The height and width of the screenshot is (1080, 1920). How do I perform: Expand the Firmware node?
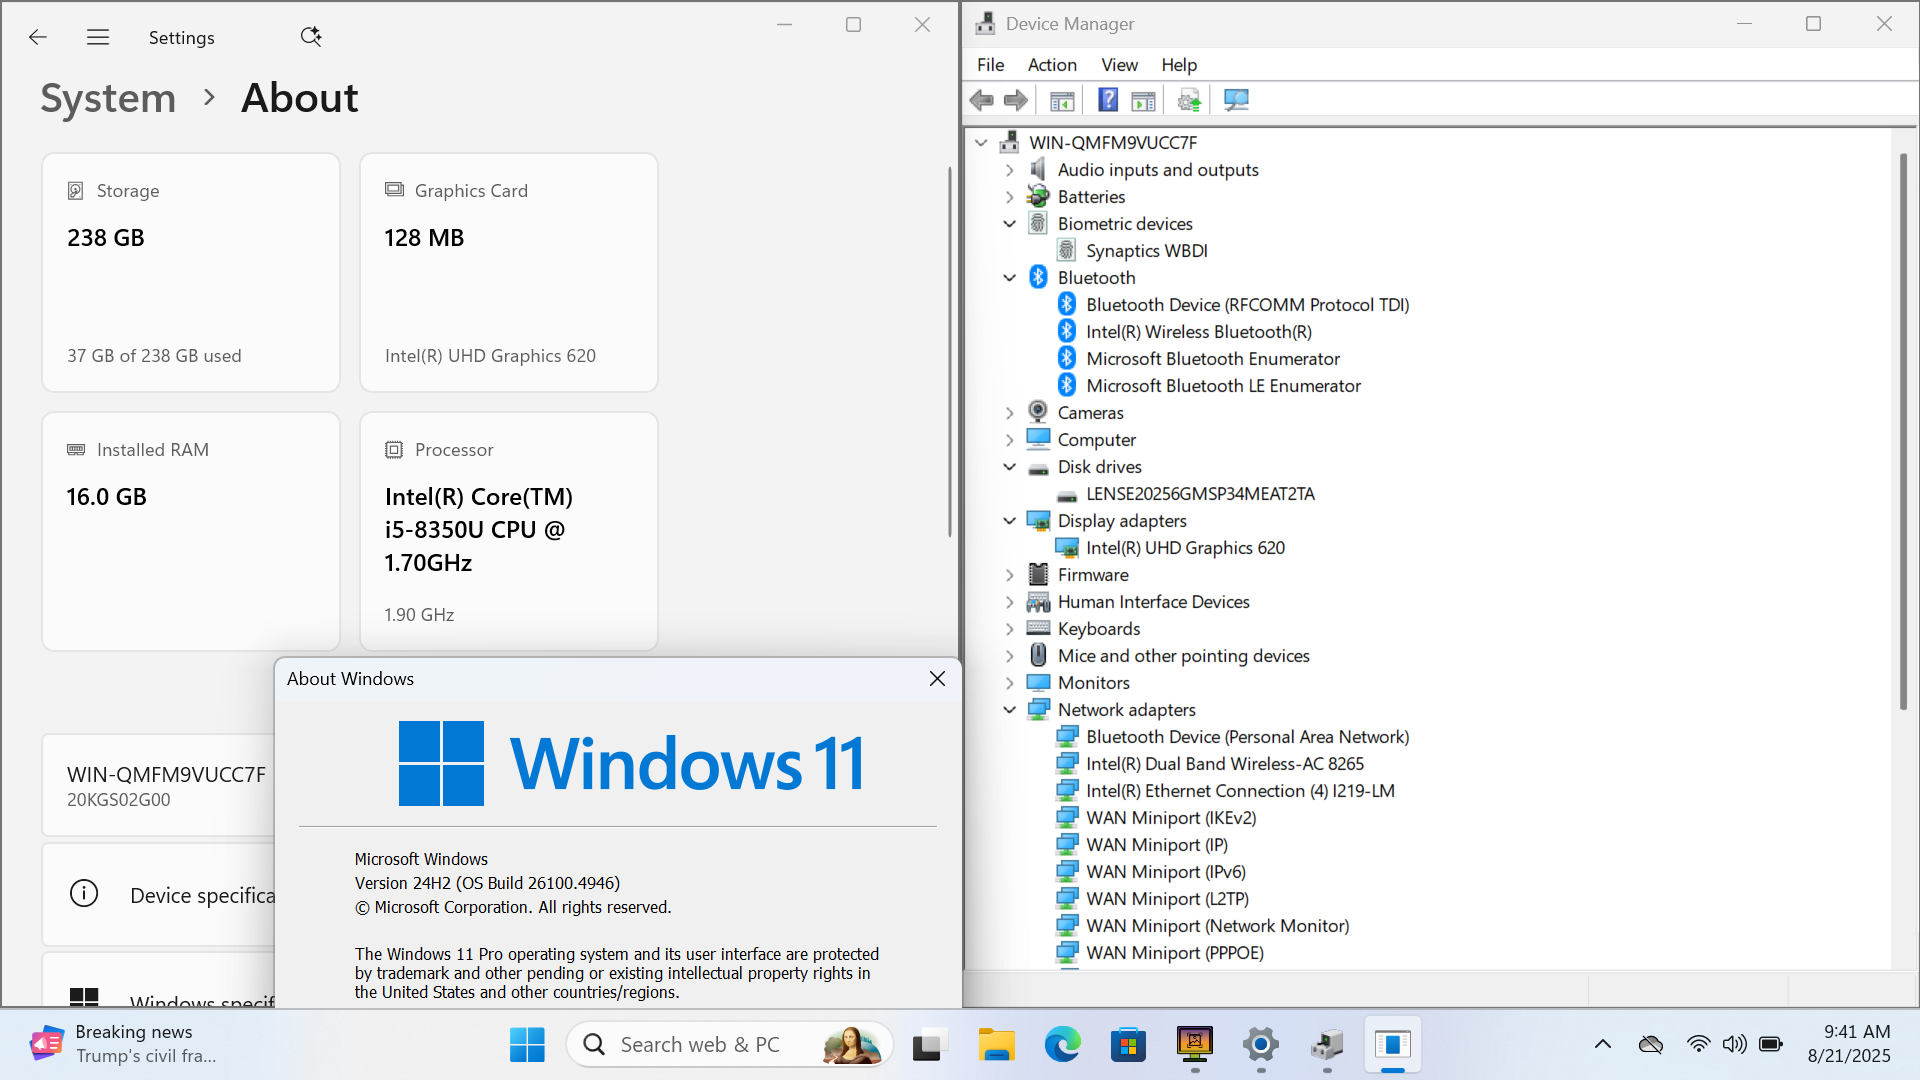(x=1010, y=575)
